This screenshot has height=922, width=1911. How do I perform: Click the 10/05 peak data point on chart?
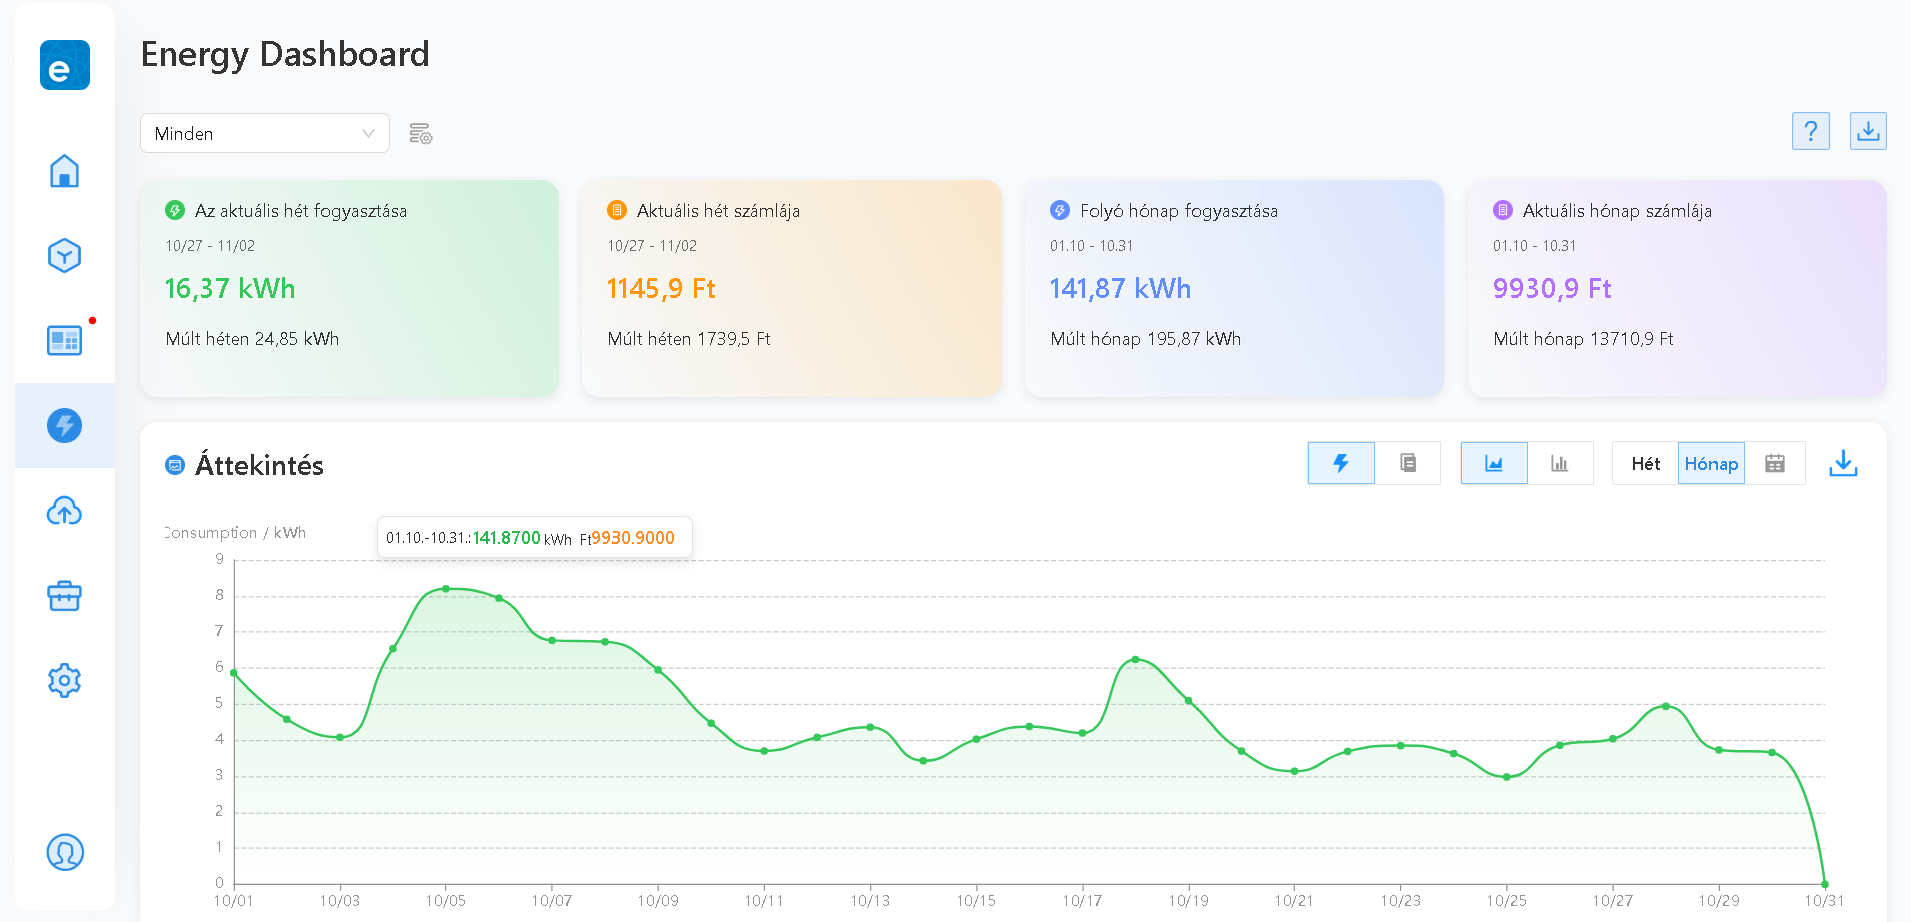446,589
